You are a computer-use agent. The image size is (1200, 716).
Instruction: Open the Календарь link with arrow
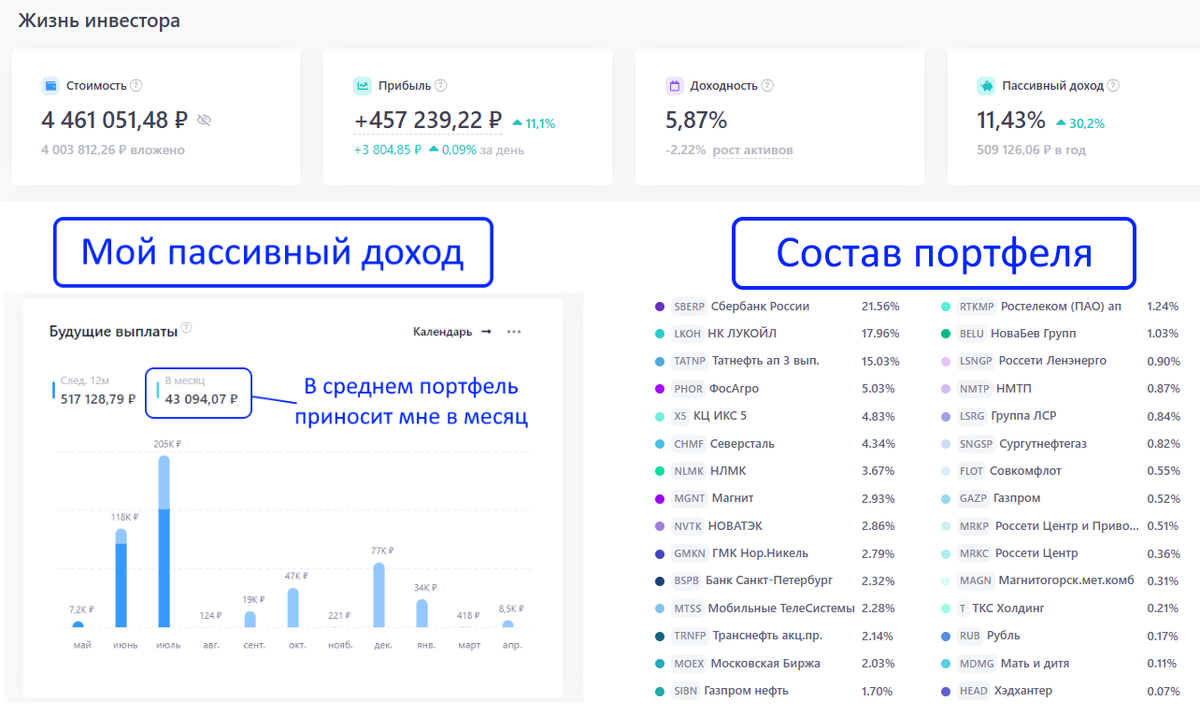point(452,332)
